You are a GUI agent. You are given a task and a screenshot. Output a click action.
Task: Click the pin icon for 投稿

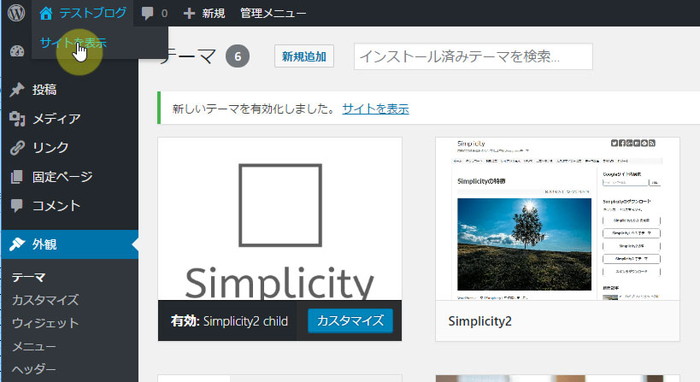(x=17, y=90)
